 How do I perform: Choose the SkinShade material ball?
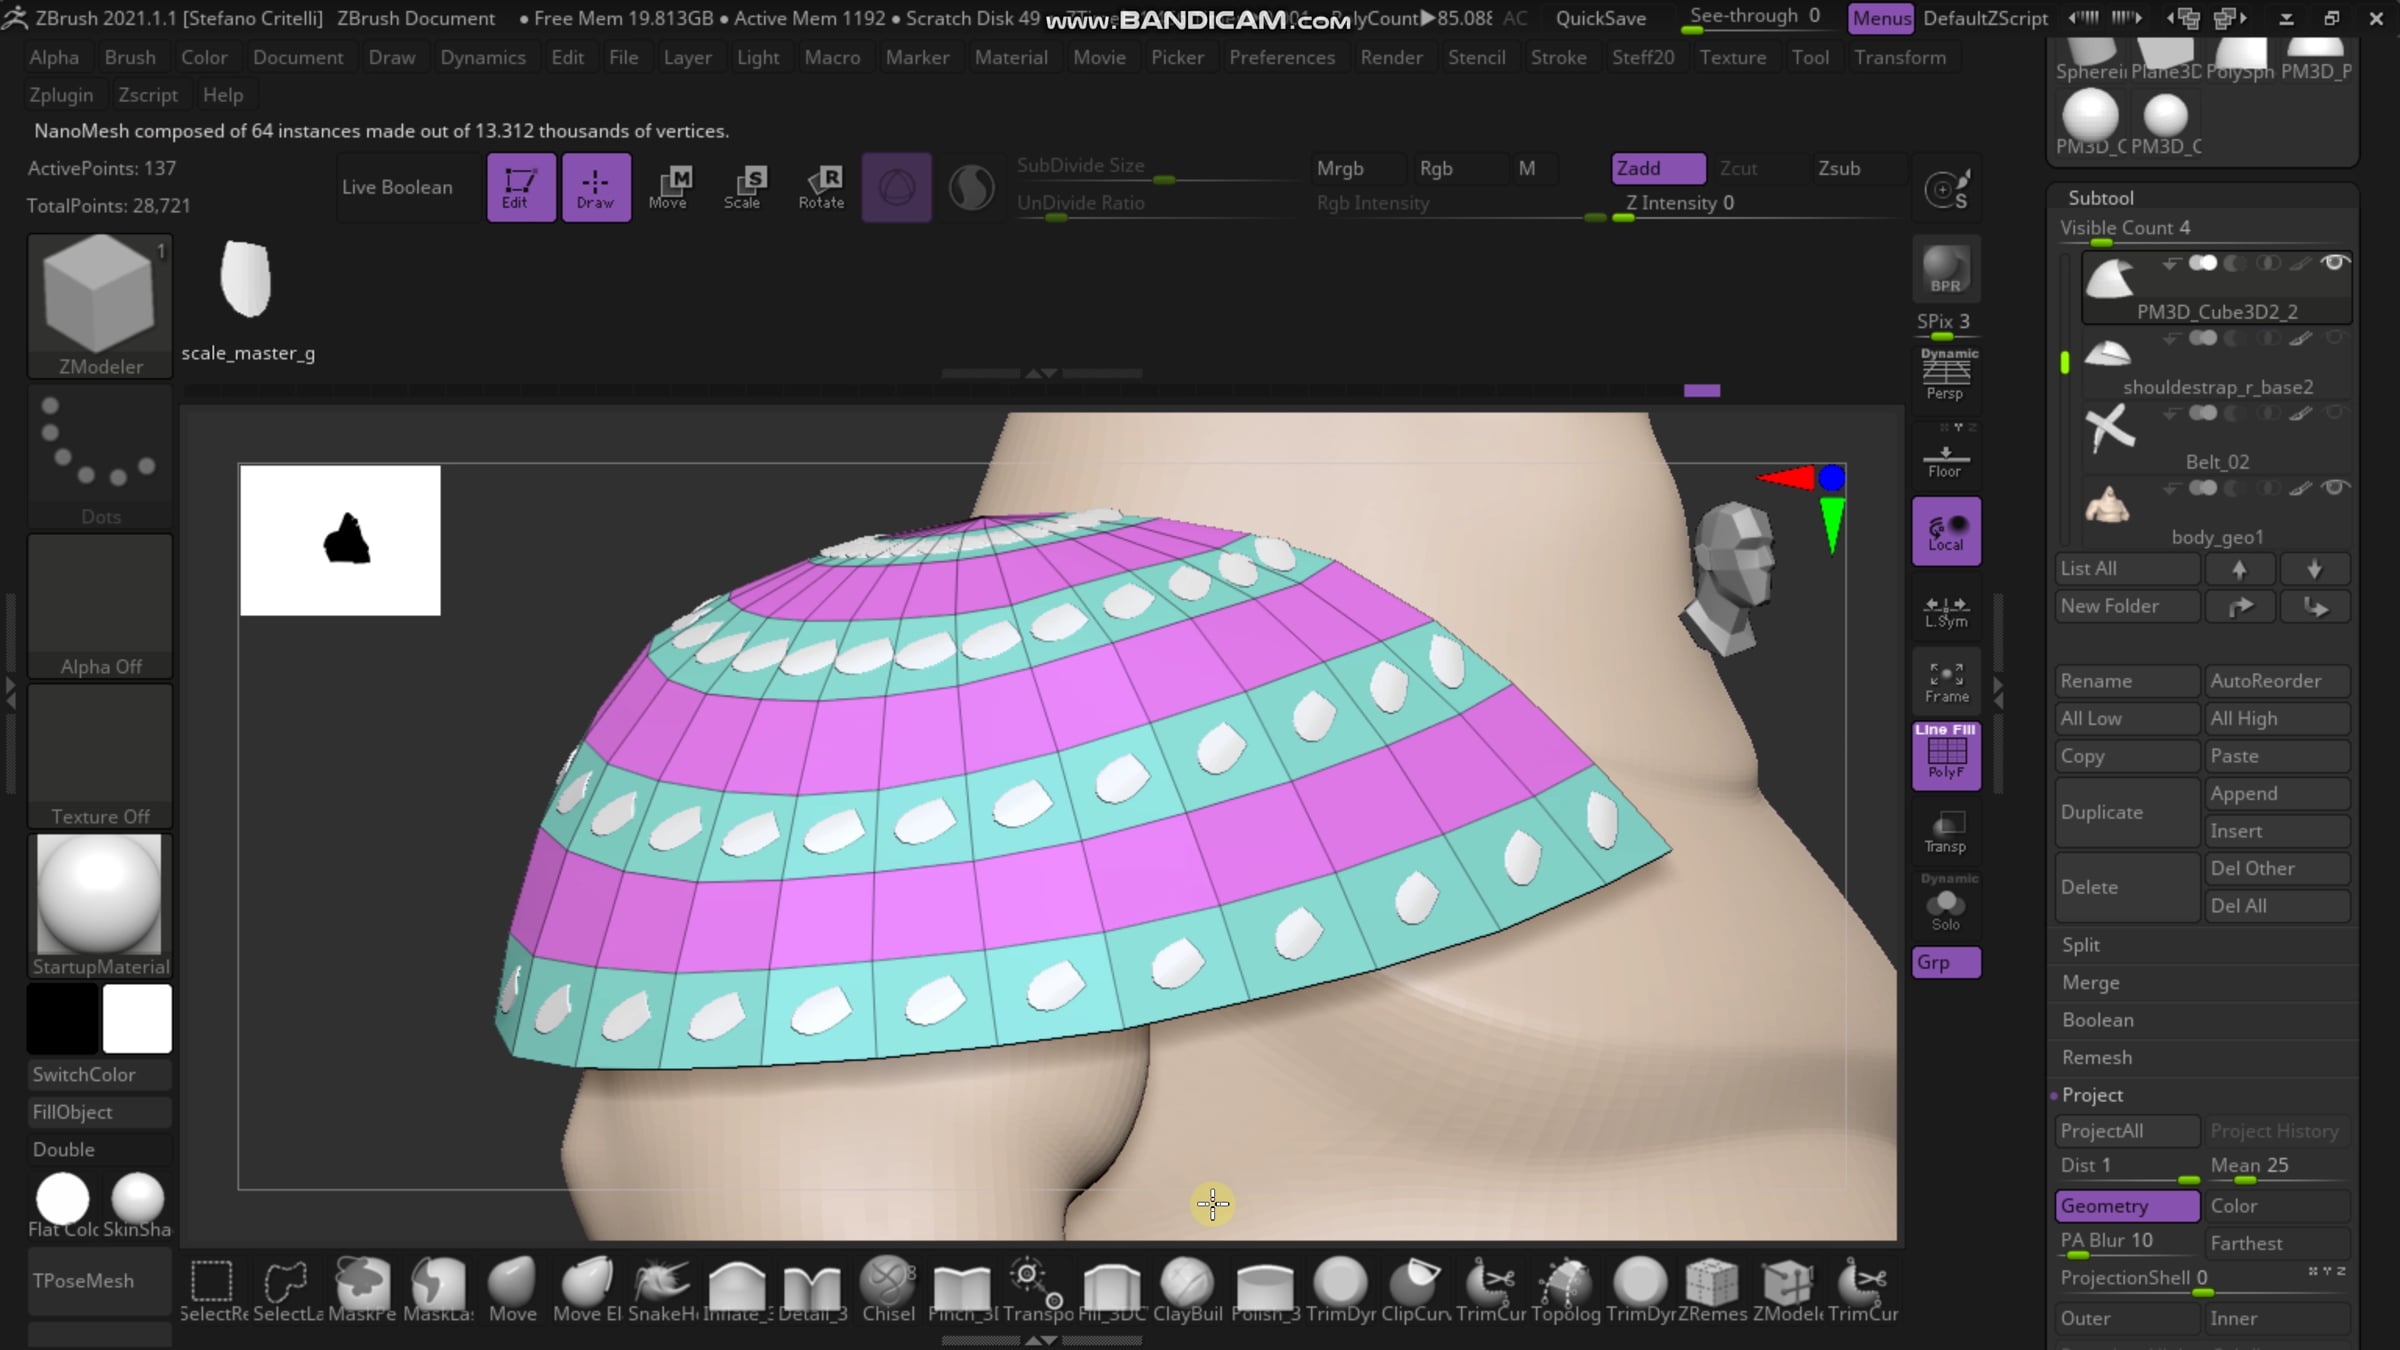137,1206
